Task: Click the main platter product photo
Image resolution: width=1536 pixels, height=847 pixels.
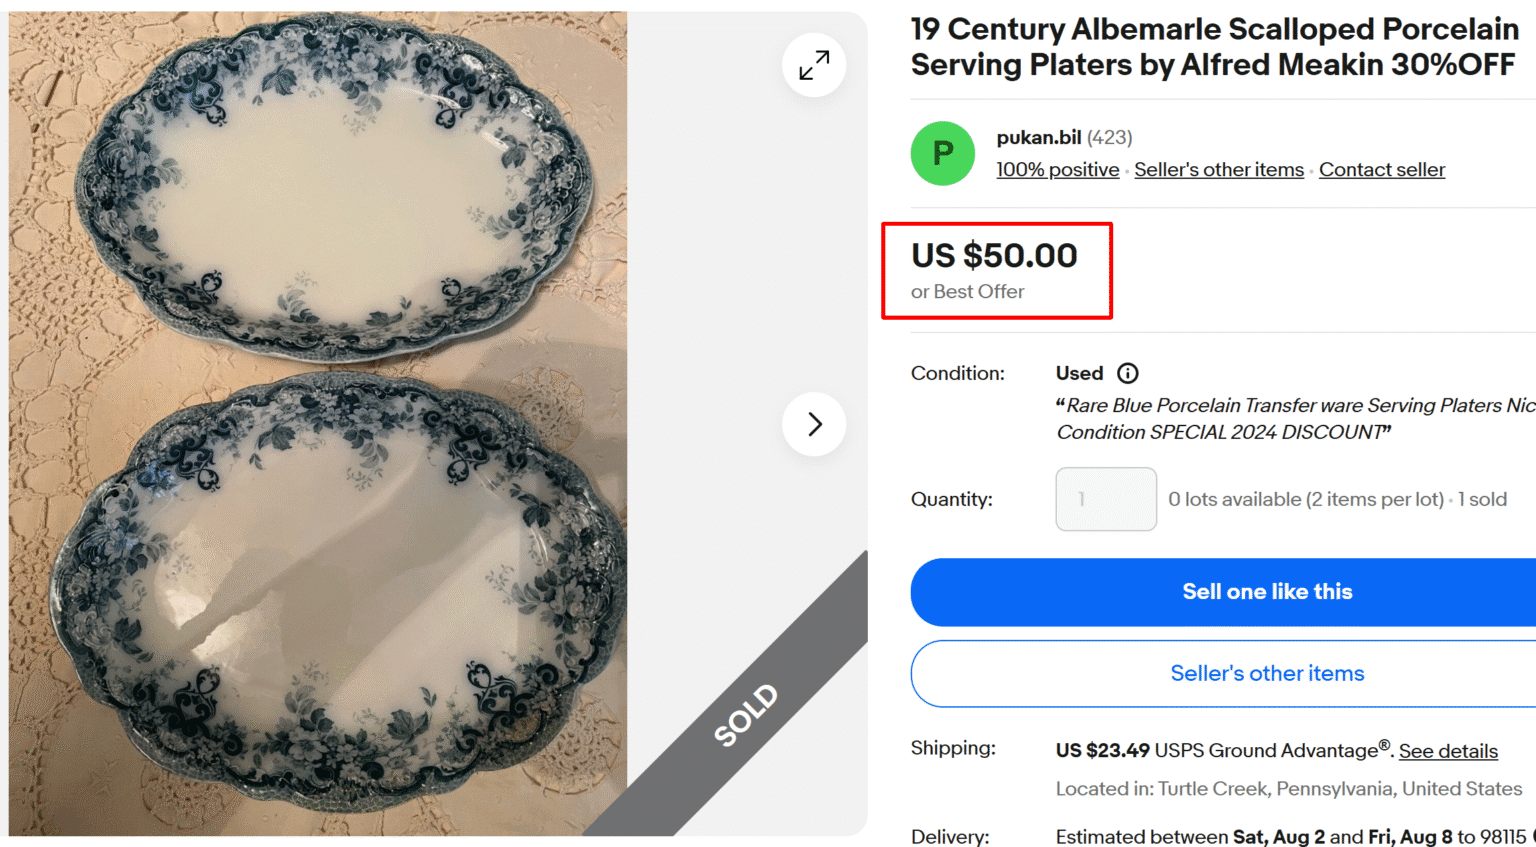Action: [314, 420]
